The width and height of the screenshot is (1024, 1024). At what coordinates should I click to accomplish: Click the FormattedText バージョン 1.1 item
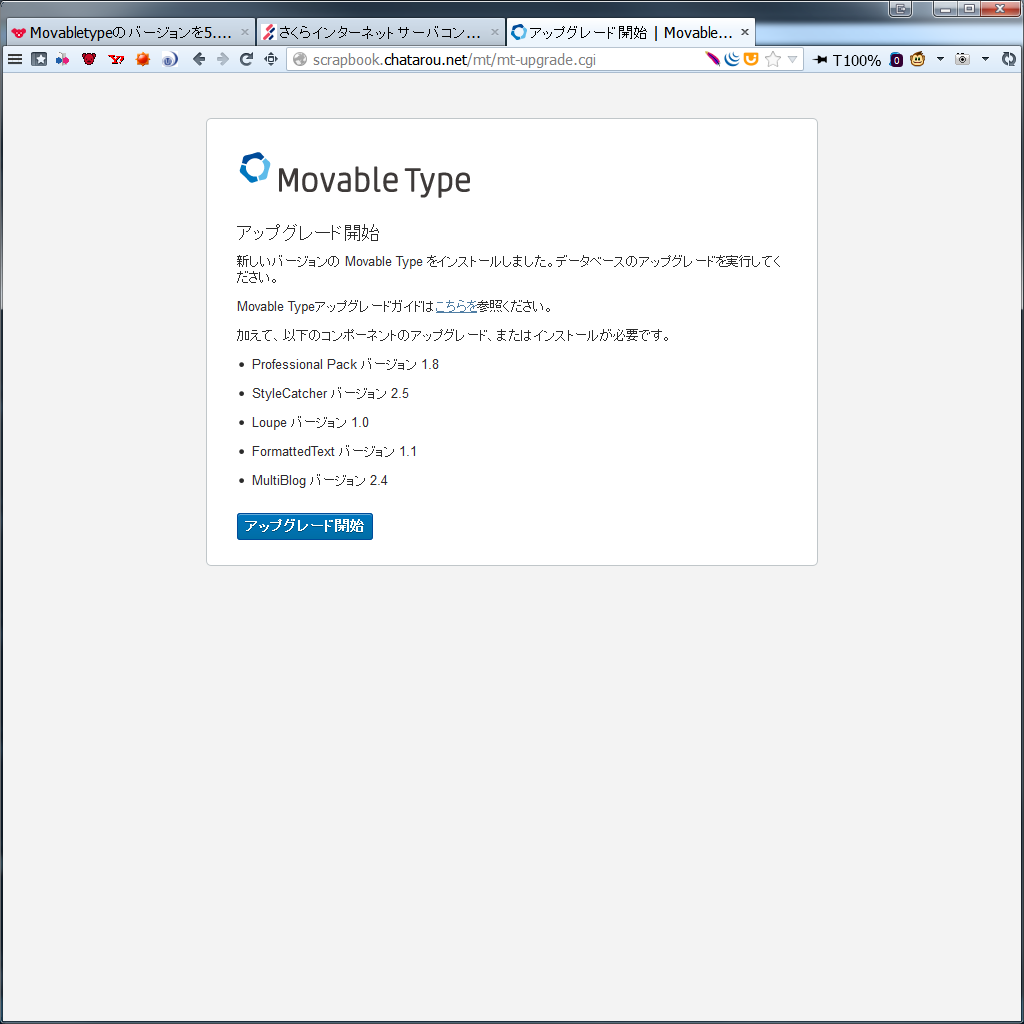point(334,451)
